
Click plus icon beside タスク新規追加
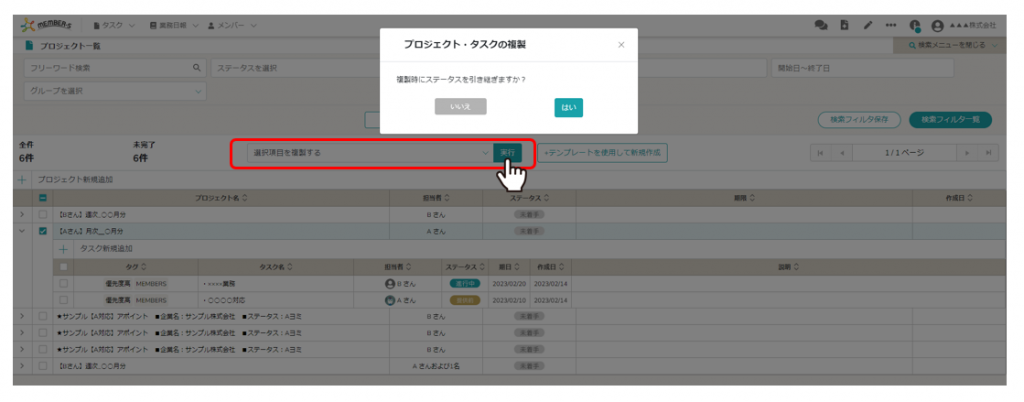[x=65, y=248]
